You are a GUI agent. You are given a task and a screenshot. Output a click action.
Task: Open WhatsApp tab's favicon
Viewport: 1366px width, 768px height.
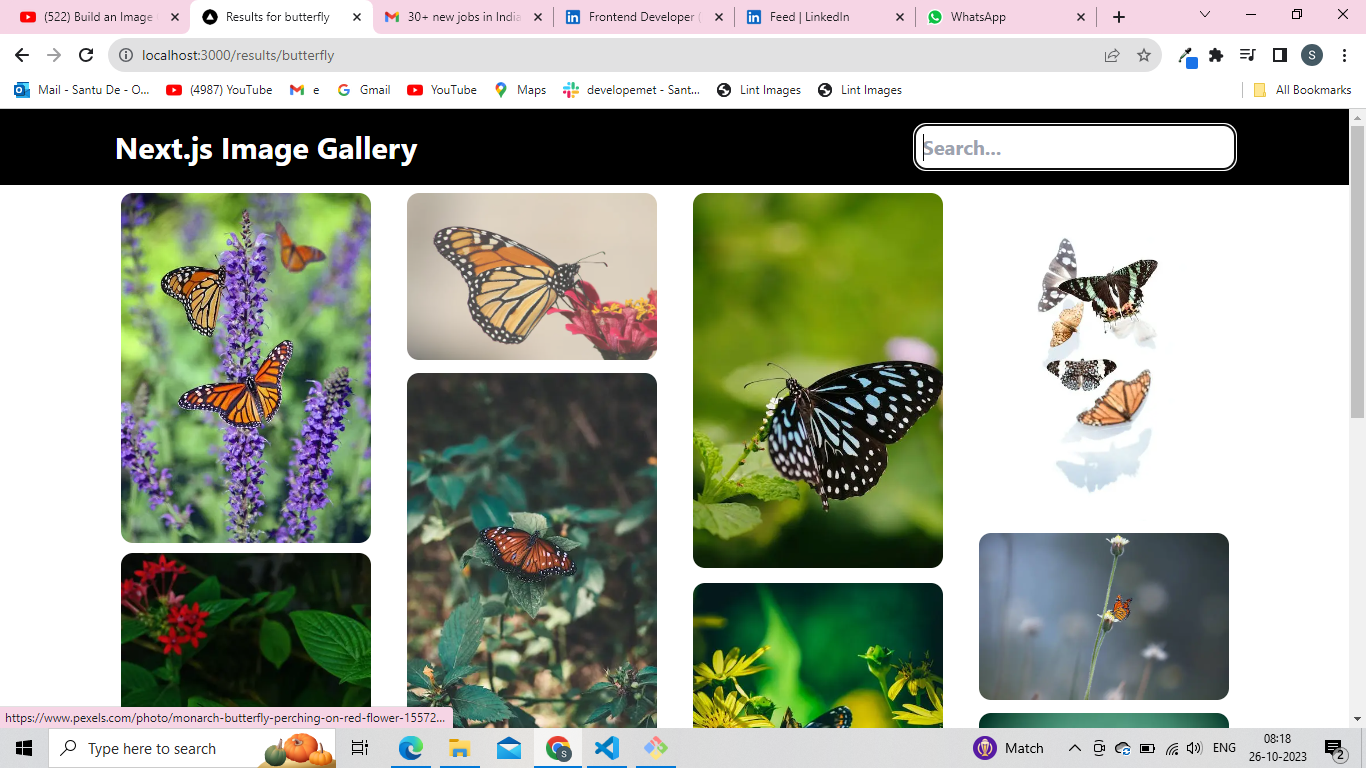pyautogui.click(x=935, y=17)
